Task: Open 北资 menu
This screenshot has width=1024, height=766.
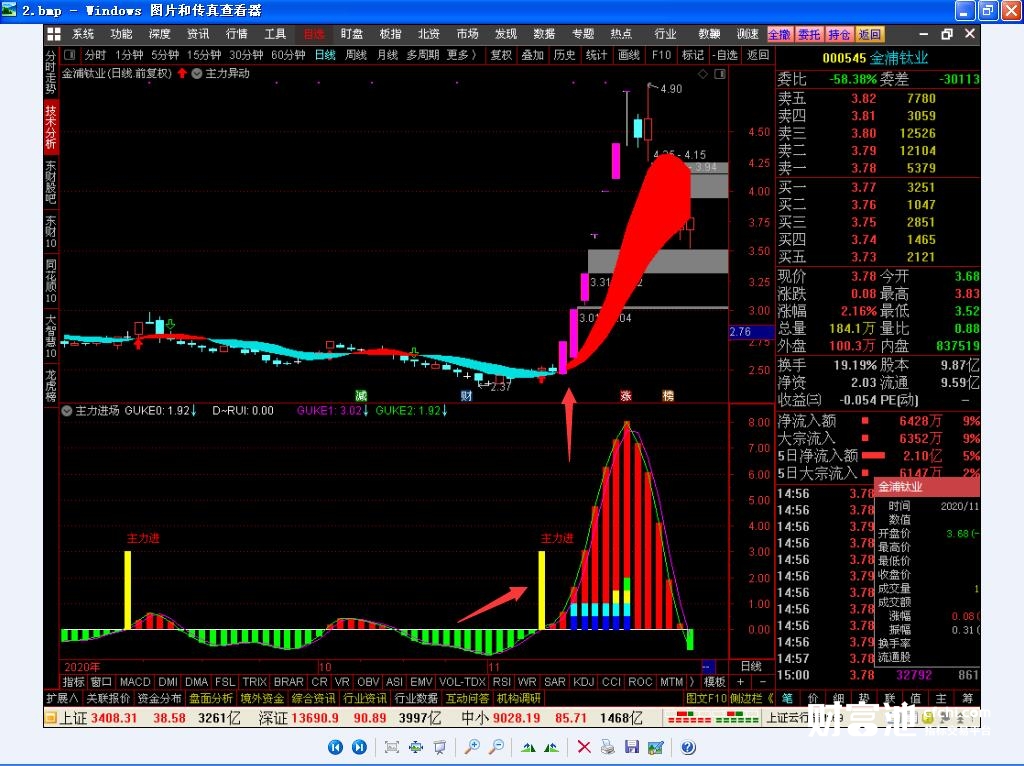Action: (429, 34)
